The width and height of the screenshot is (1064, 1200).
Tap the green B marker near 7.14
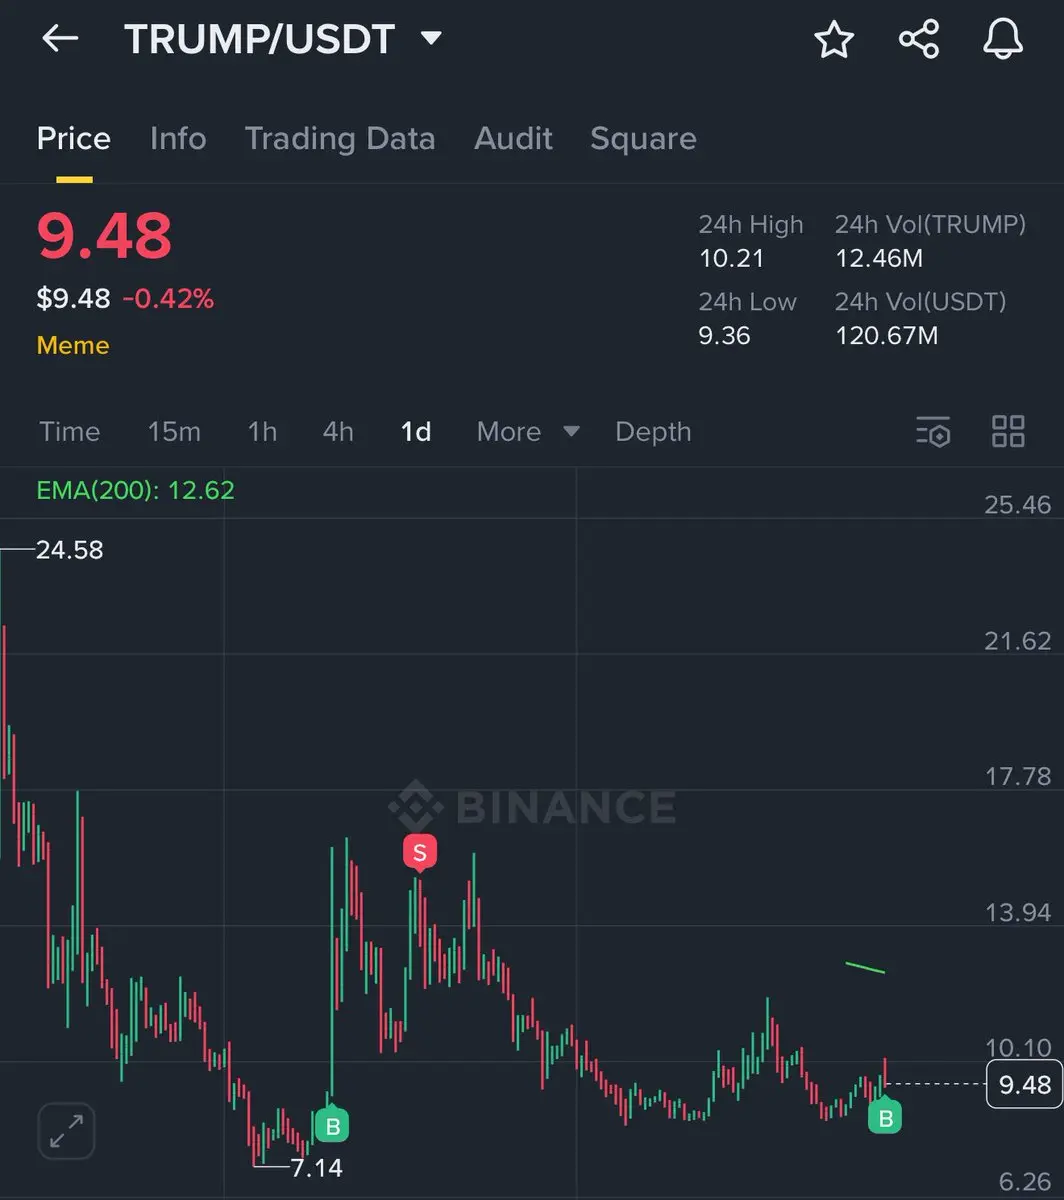pos(333,1127)
